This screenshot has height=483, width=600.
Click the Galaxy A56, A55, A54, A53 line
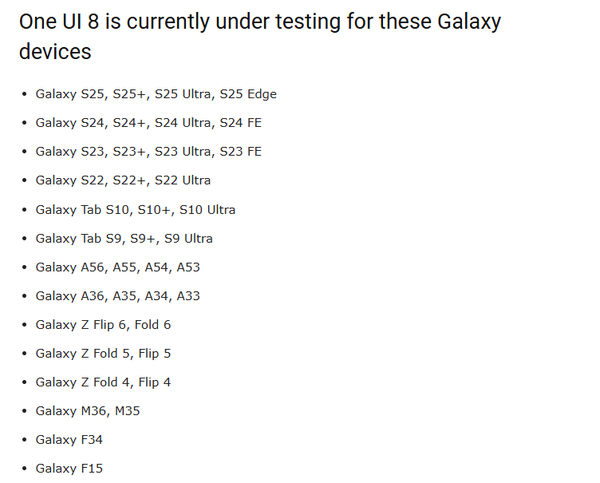coord(117,267)
